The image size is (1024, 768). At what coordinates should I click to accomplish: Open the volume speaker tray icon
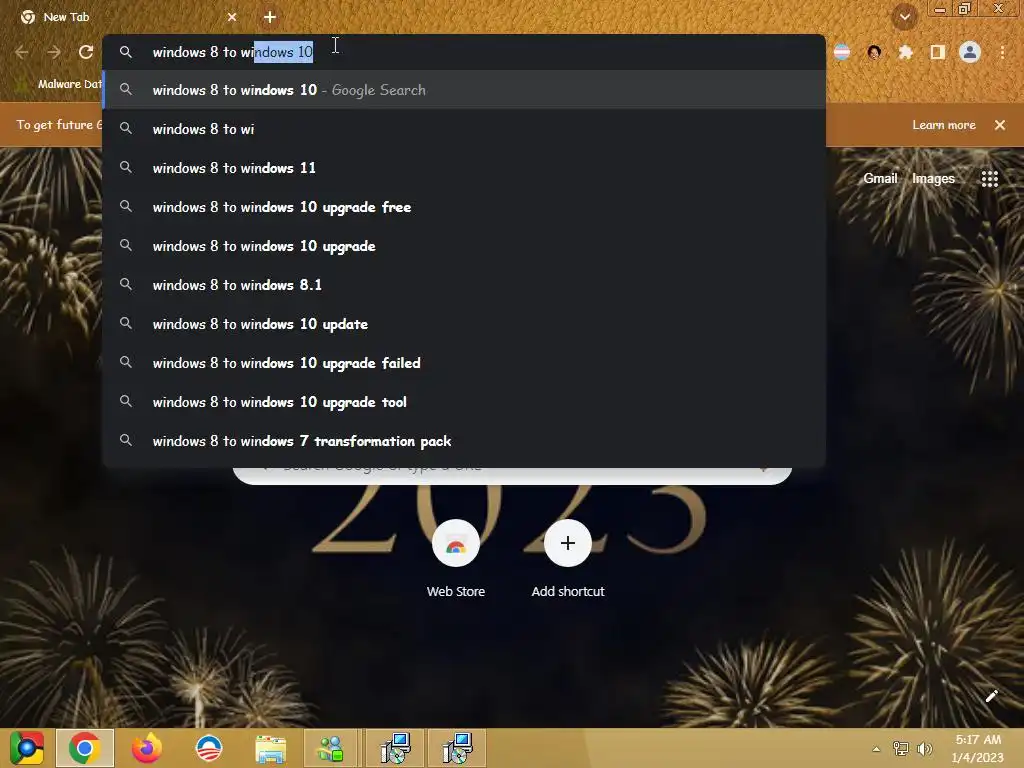point(924,749)
